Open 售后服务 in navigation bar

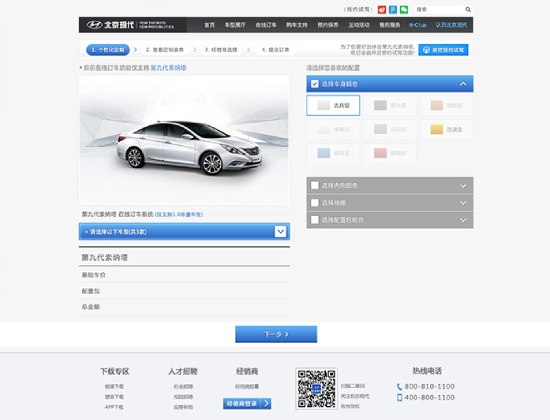coord(390,25)
